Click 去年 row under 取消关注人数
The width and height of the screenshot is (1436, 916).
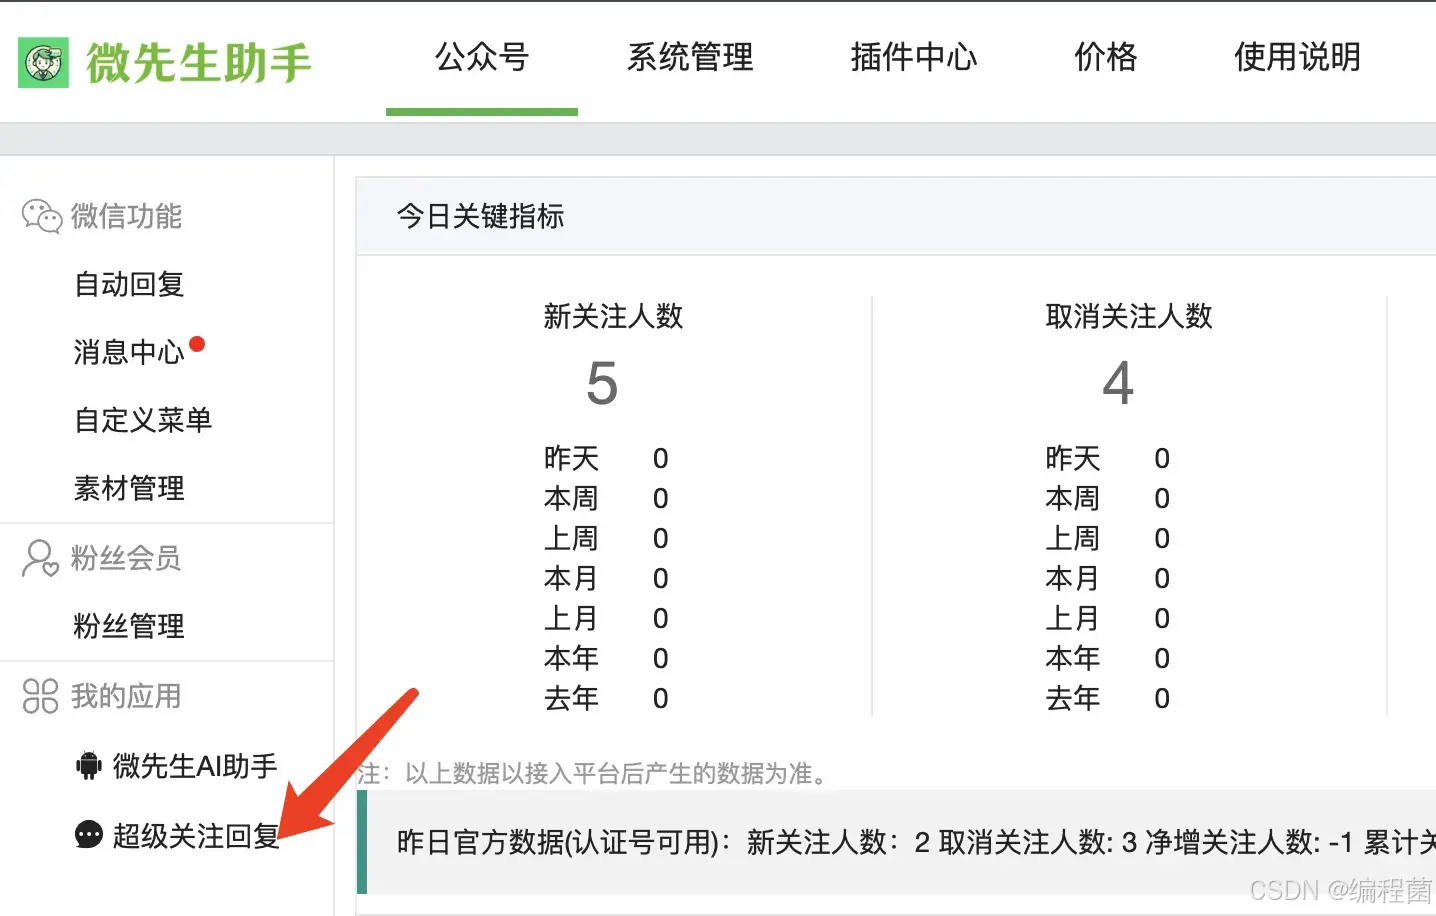(x=1108, y=698)
